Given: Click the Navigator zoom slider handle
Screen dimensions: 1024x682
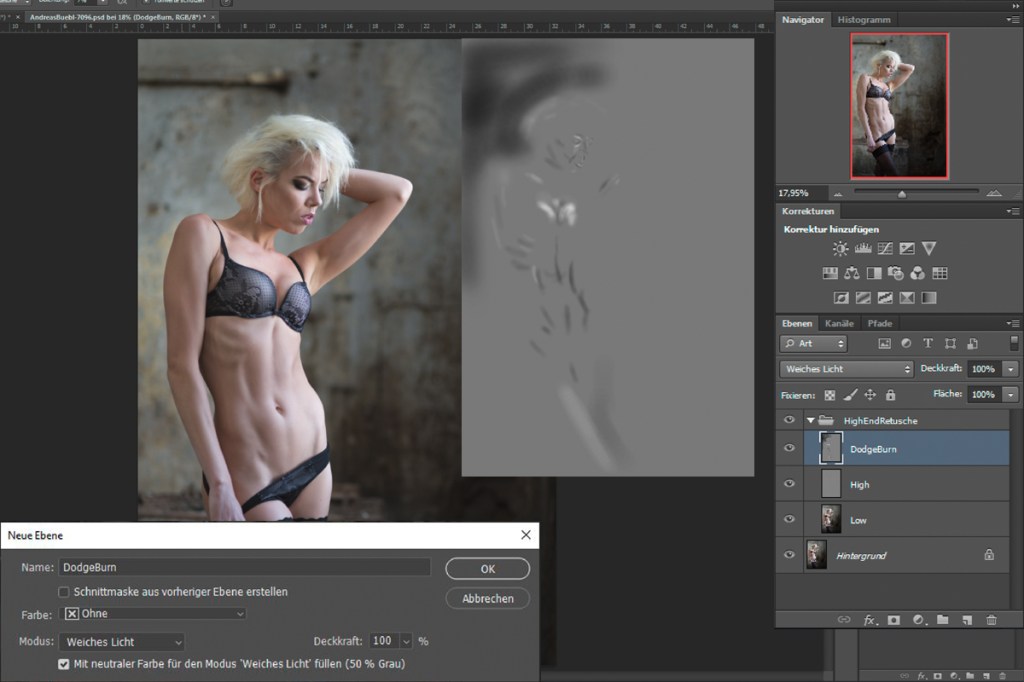Looking at the screenshot, I should [x=902, y=194].
